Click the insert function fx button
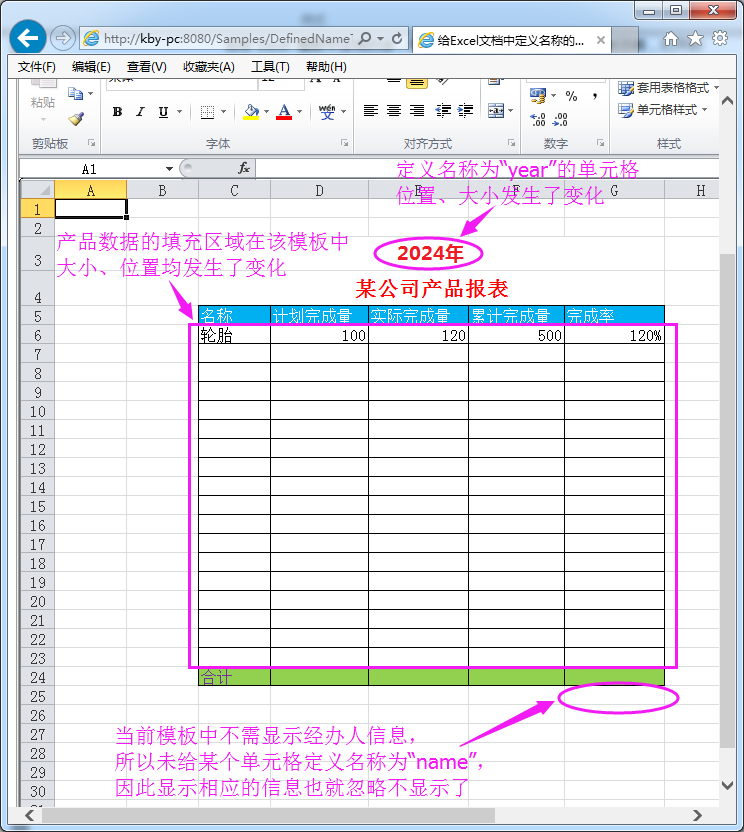 (243, 169)
